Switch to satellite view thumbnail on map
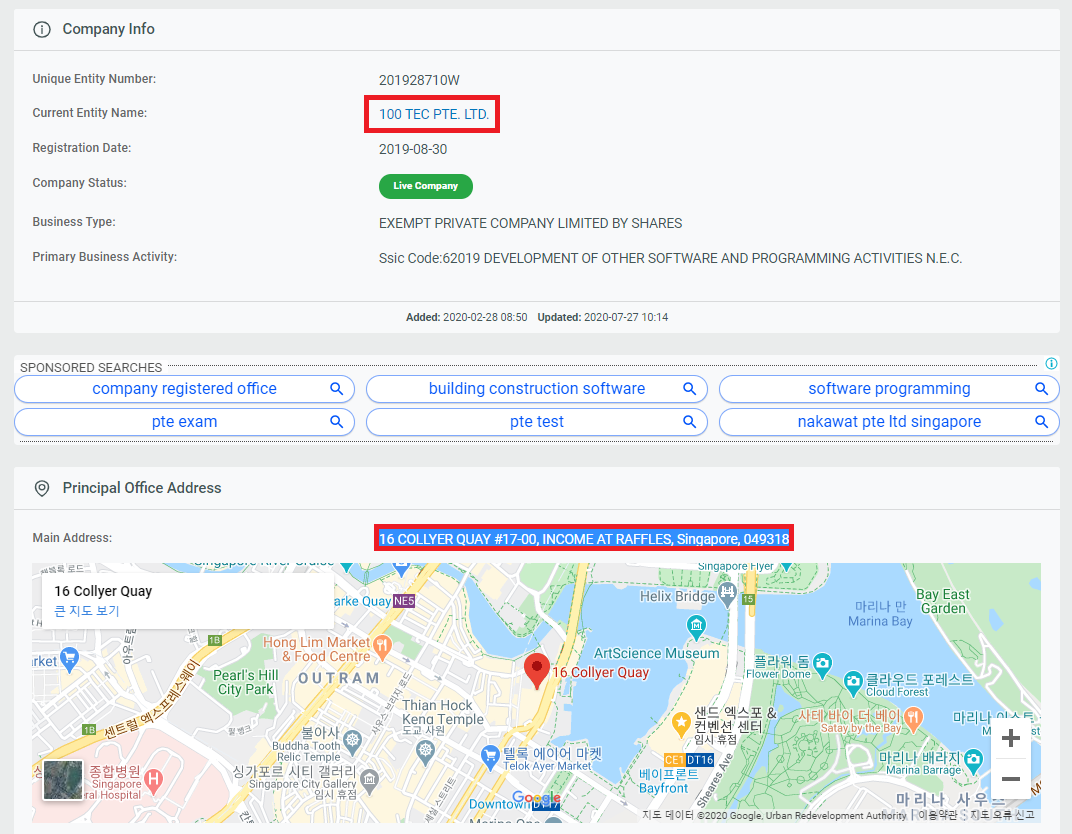Image resolution: width=1072 pixels, height=834 pixels. pos(63,780)
